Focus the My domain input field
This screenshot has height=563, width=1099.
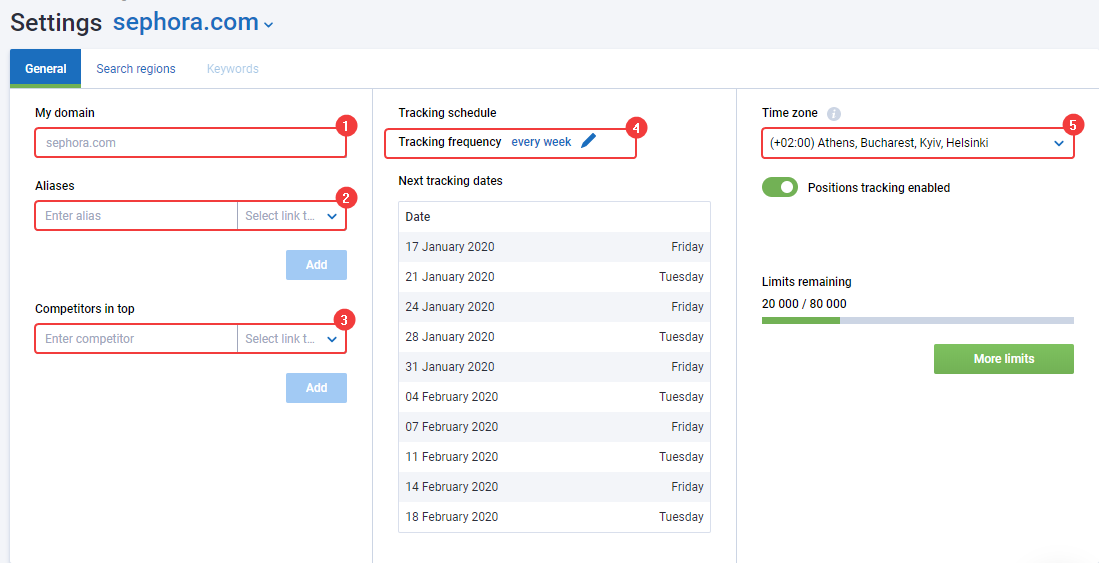(x=191, y=143)
